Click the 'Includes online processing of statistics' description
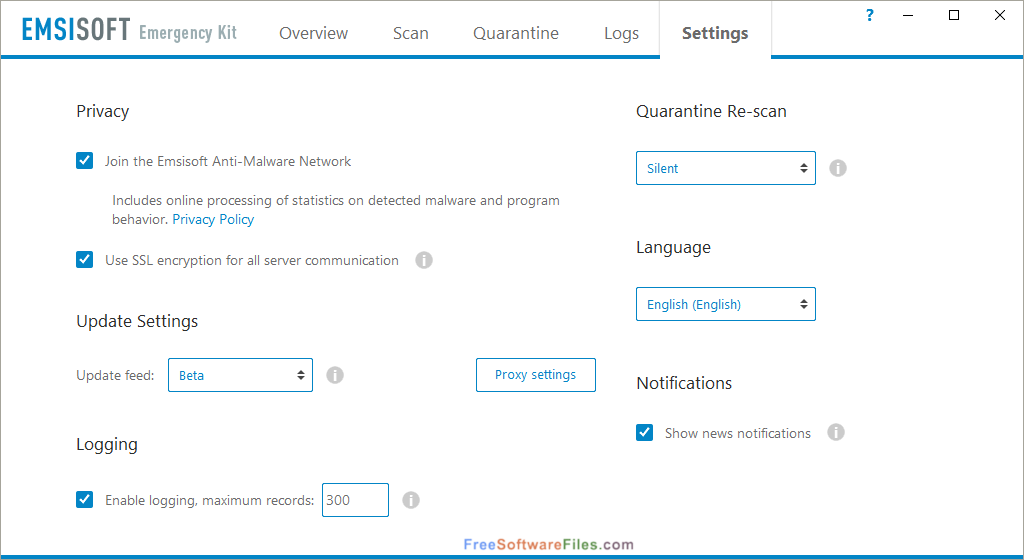 pyautogui.click(x=336, y=210)
